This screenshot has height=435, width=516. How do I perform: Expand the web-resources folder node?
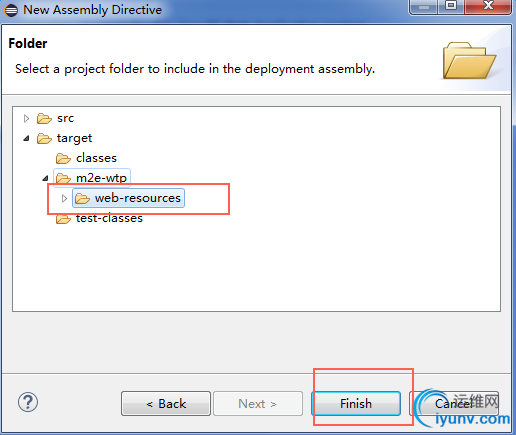[x=64, y=198]
